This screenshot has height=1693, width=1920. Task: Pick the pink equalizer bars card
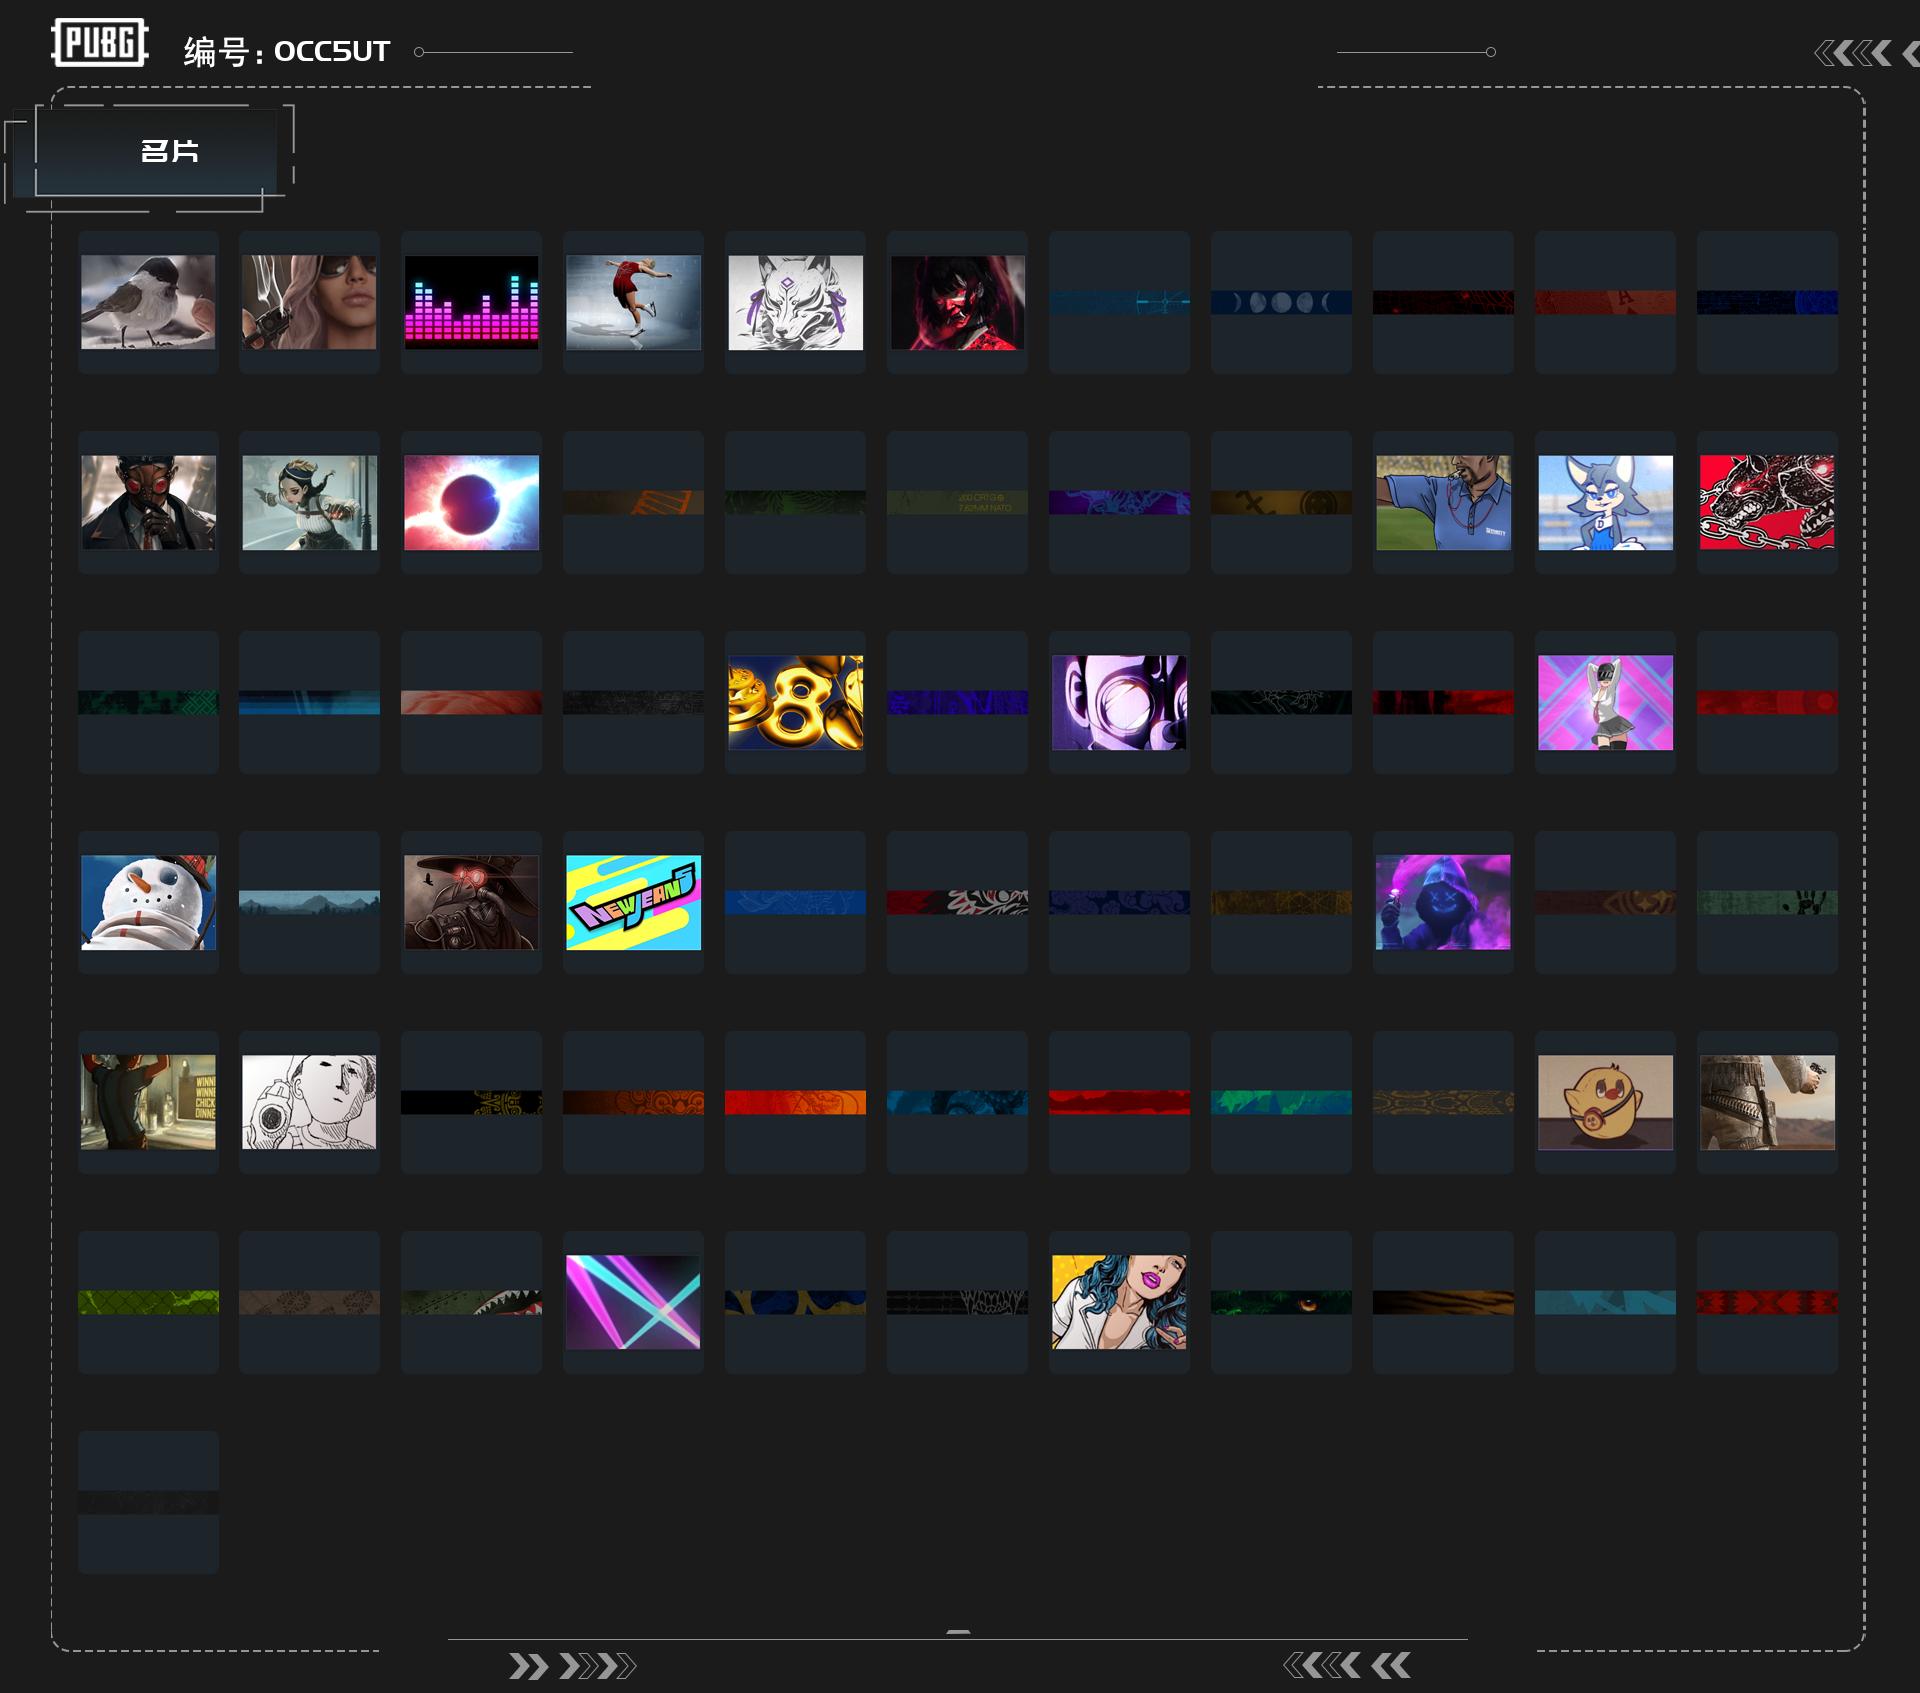[472, 302]
